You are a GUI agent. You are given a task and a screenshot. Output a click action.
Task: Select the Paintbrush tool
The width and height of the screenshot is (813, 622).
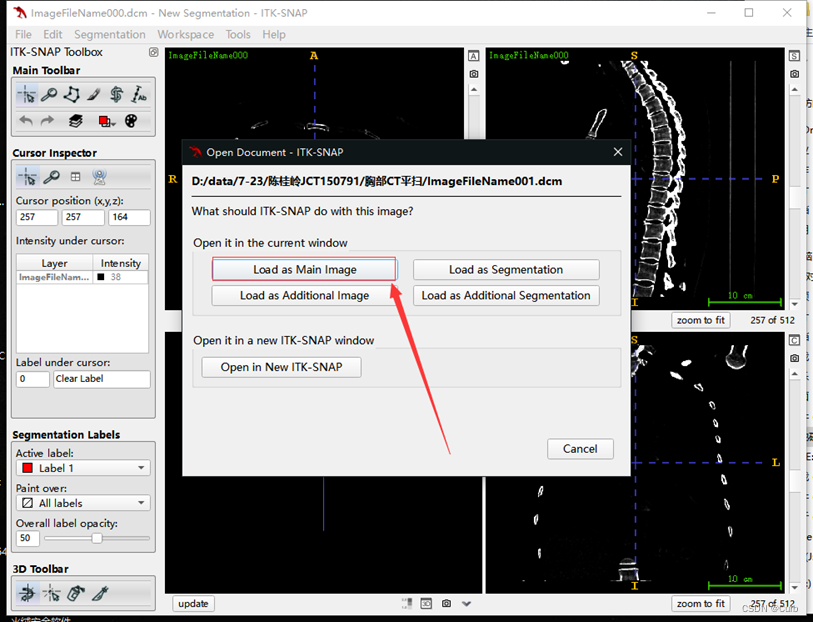coord(94,95)
